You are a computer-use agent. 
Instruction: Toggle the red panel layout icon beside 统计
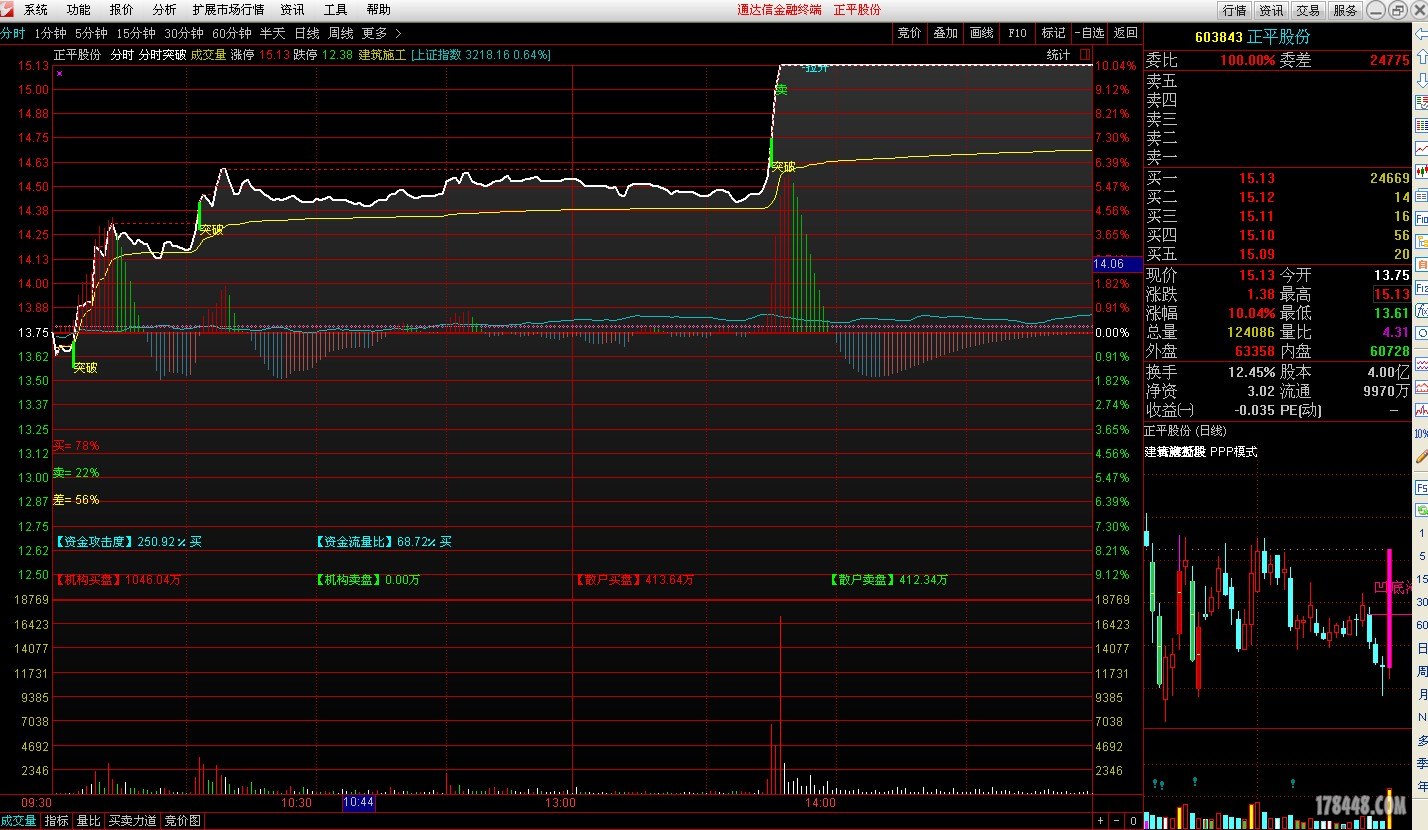pyautogui.click(x=1084, y=54)
